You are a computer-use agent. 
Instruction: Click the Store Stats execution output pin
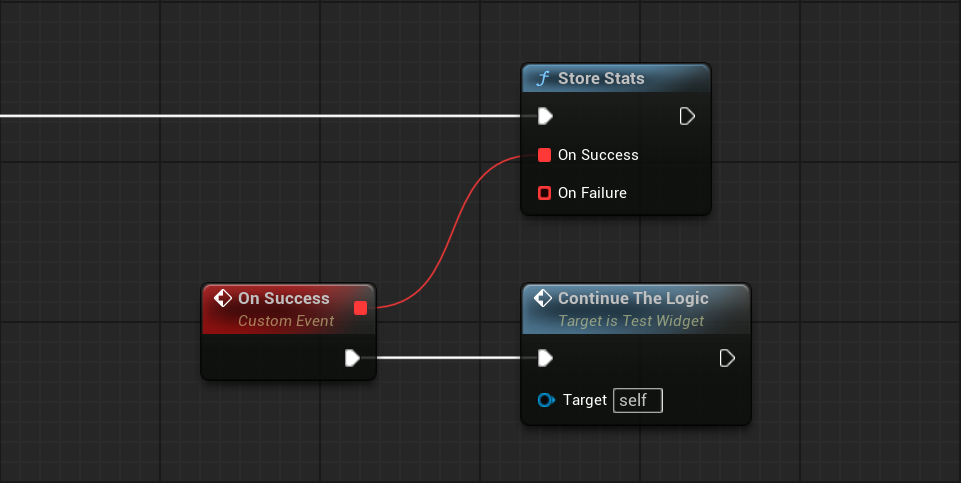[x=687, y=116]
